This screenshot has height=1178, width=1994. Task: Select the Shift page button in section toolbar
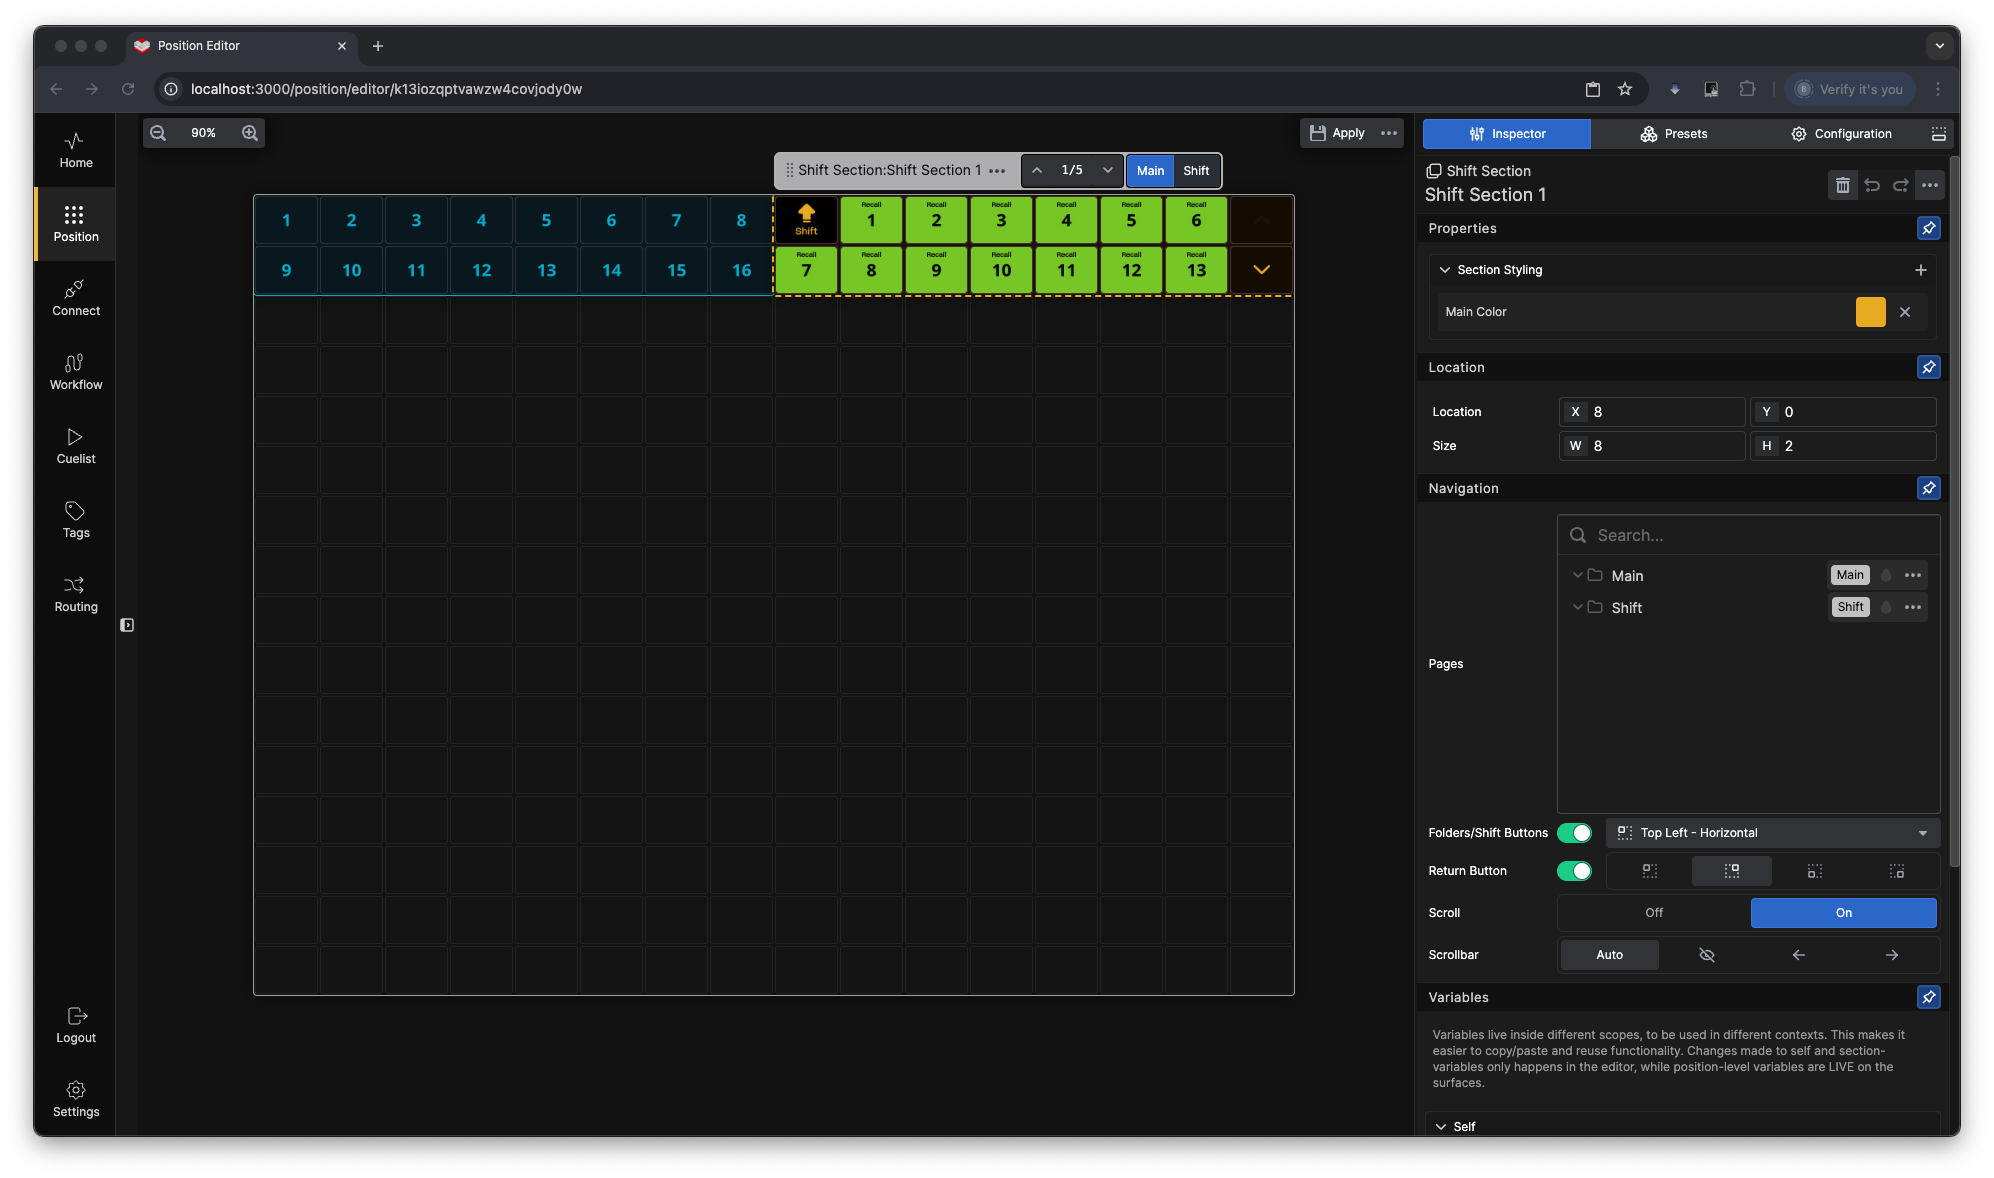[x=1195, y=171]
